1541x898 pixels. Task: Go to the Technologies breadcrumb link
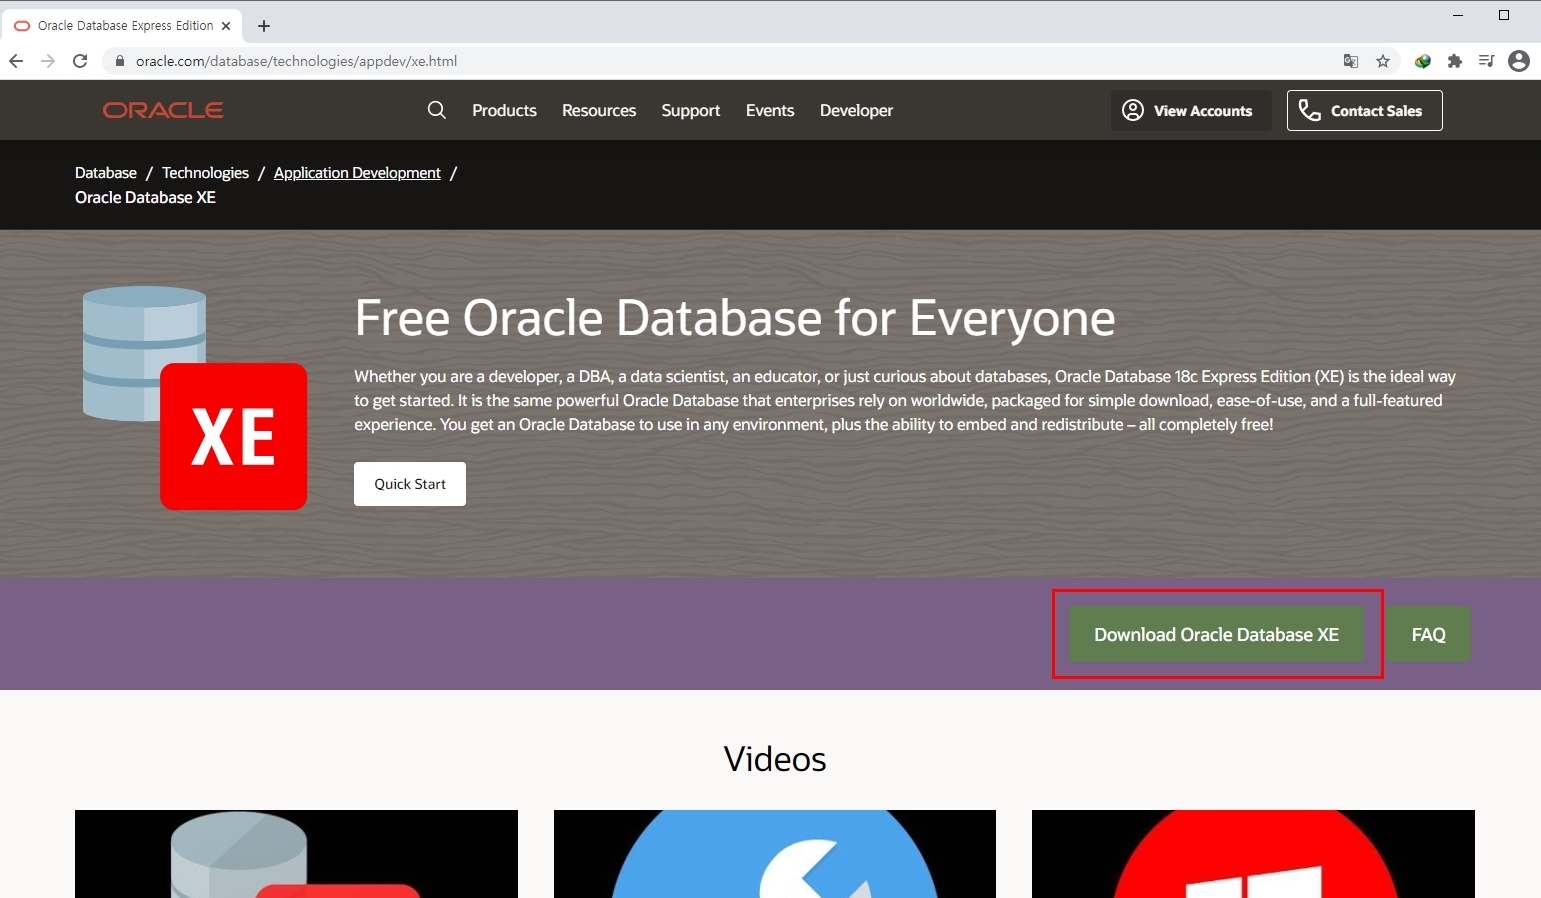(205, 173)
